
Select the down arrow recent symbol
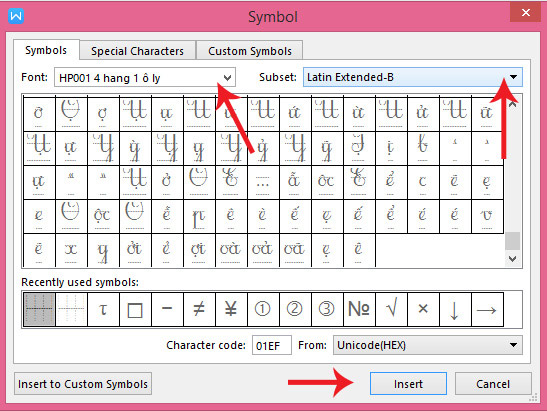455,309
